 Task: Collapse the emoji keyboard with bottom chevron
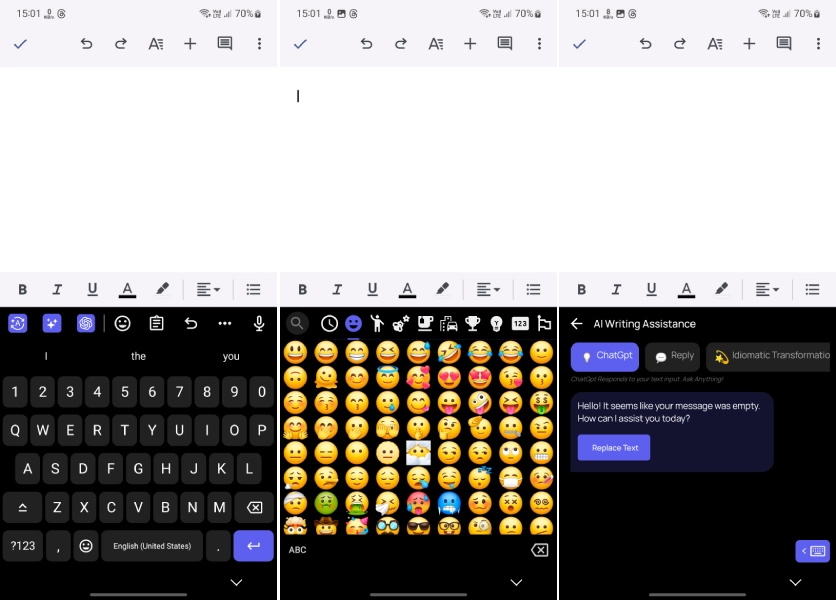516,582
